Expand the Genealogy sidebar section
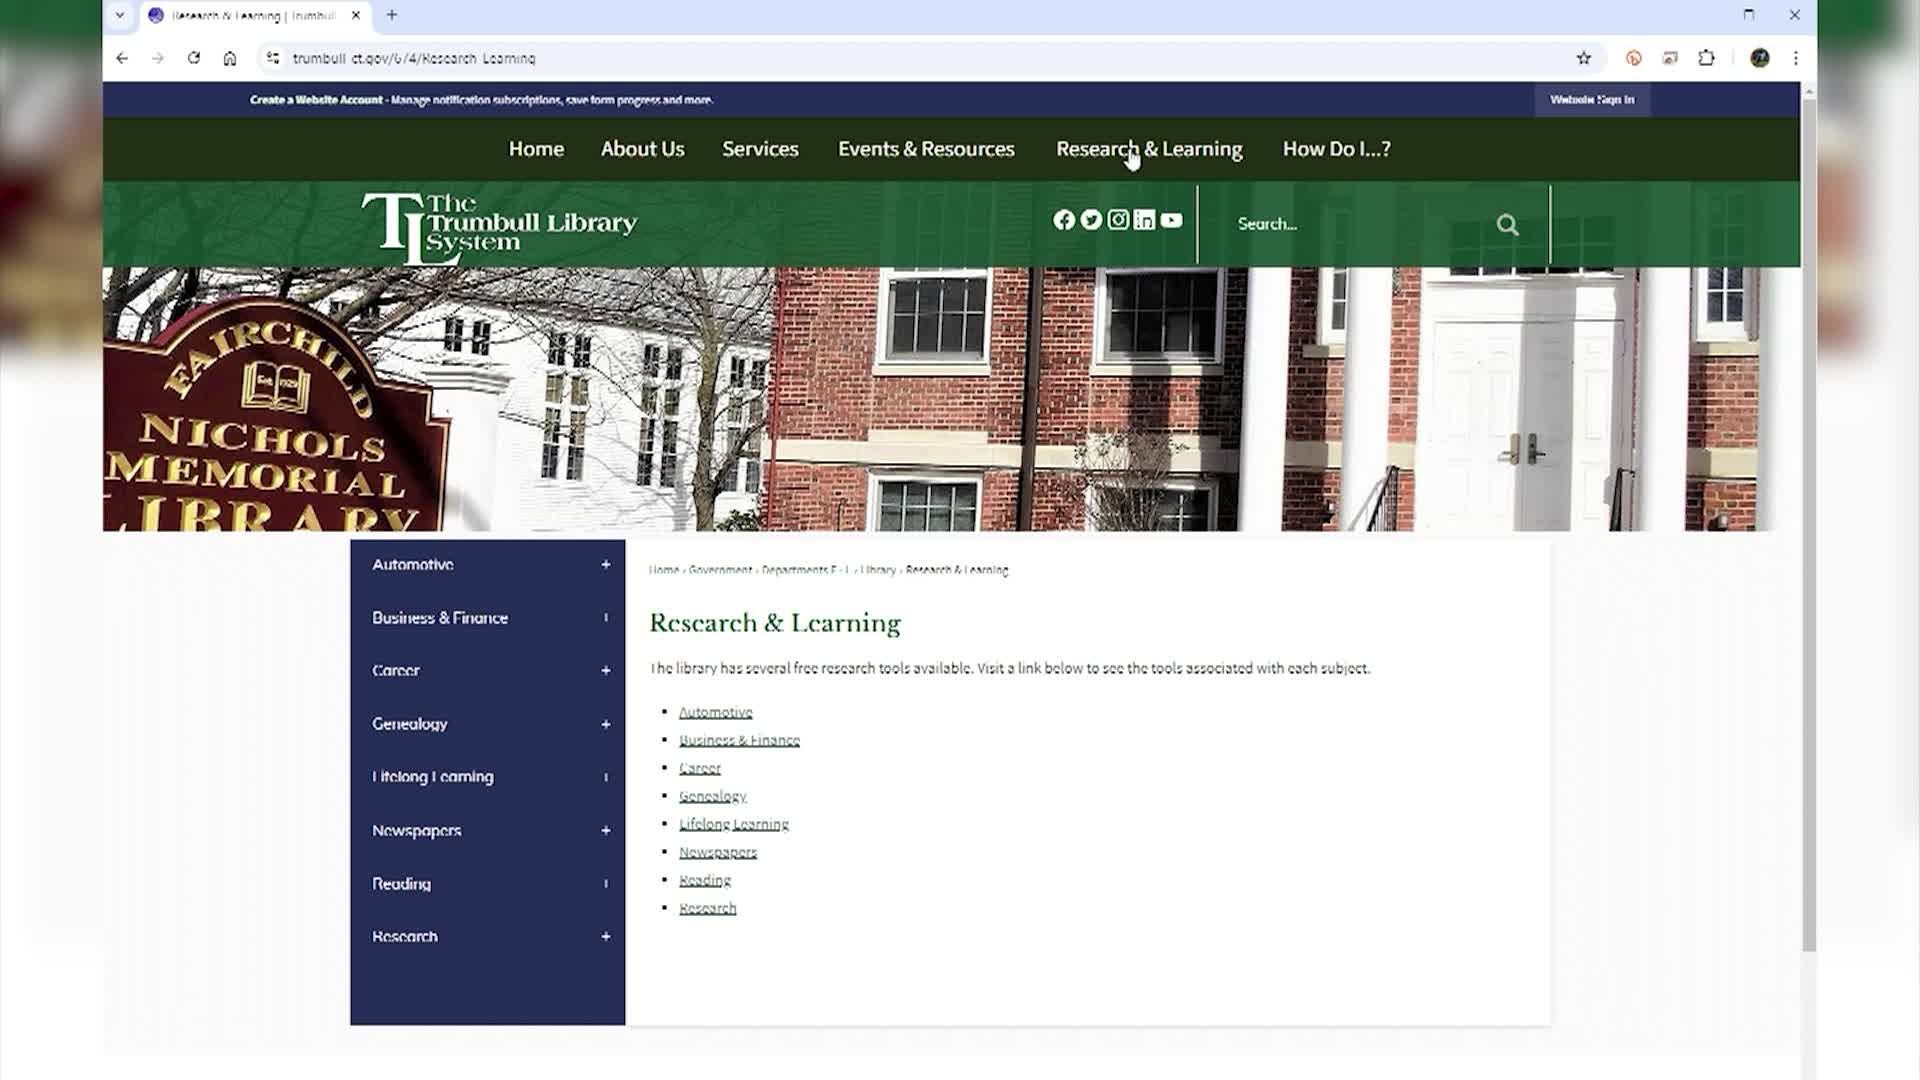Image resolution: width=1920 pixels, height=1080 pixels. click(x=606, y=724)
